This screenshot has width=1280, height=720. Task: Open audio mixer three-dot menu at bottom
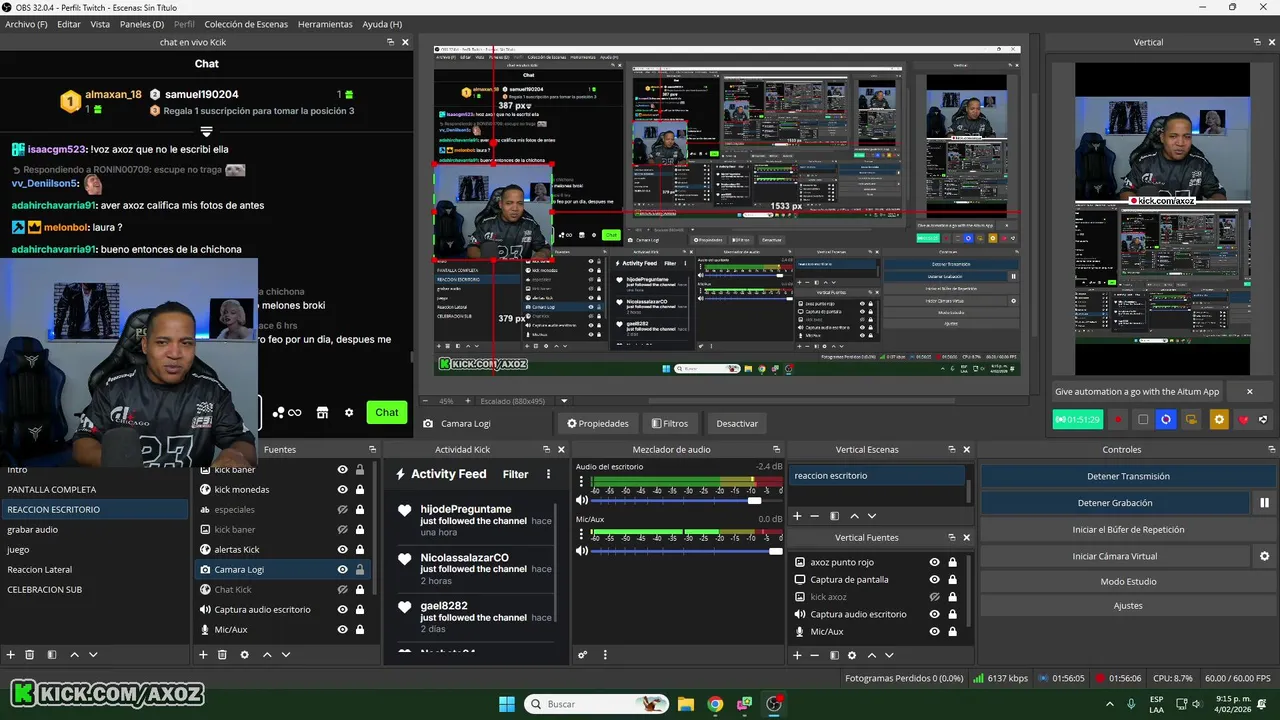(604, 655)
